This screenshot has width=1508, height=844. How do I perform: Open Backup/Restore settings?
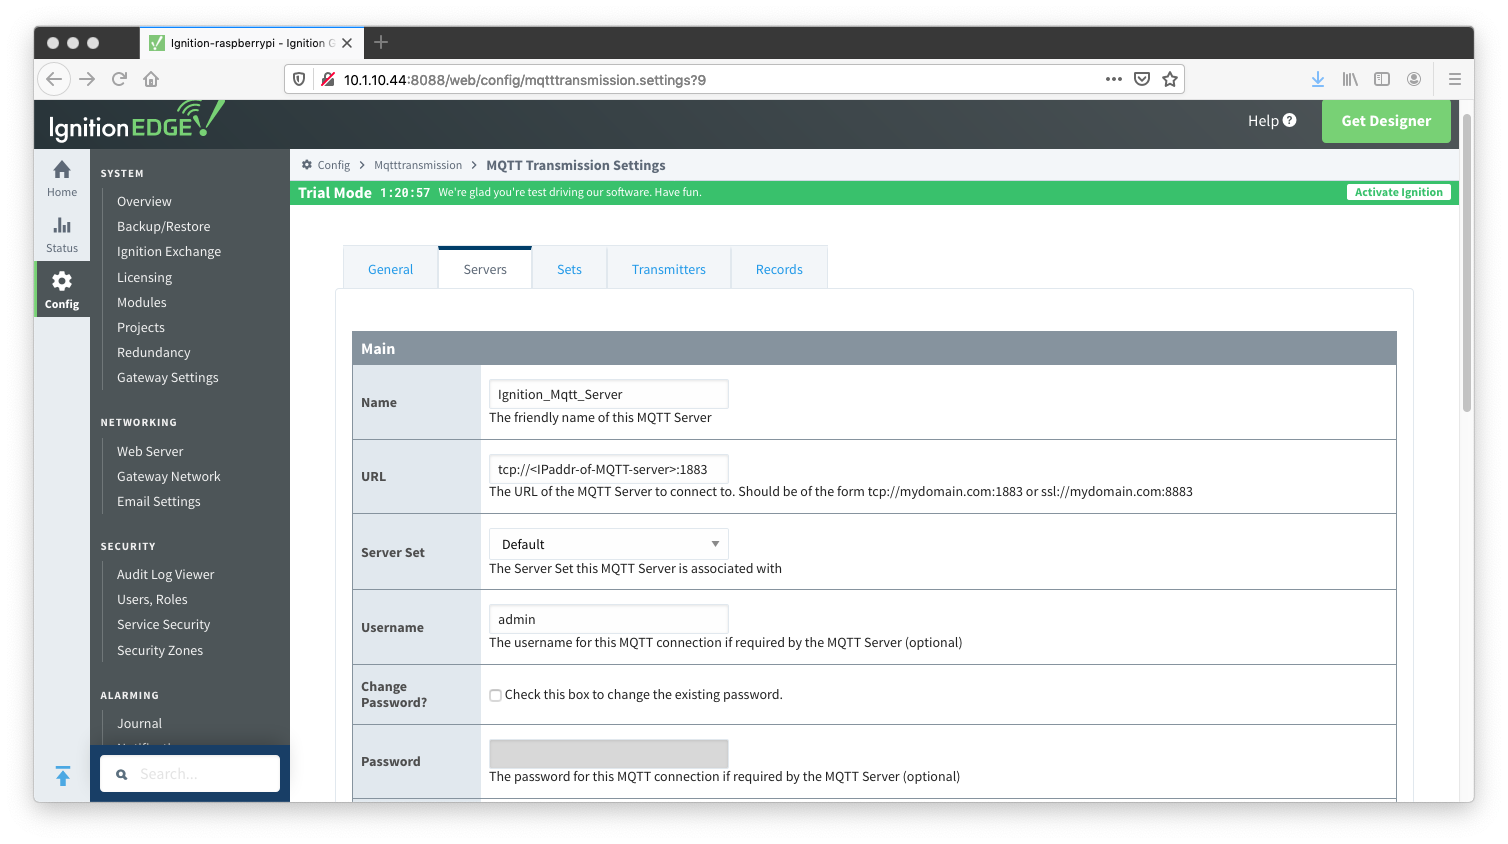point(163,226)
